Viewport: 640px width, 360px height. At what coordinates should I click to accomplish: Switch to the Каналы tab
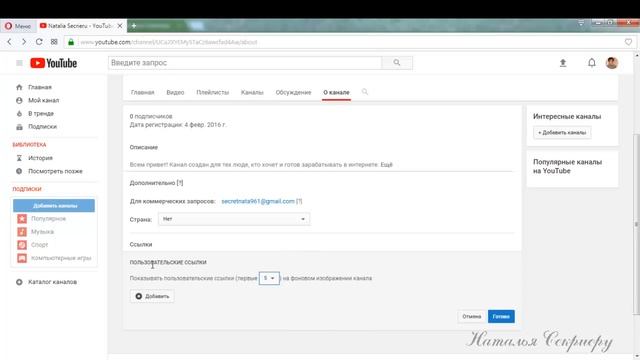click(x=252, y=92)
